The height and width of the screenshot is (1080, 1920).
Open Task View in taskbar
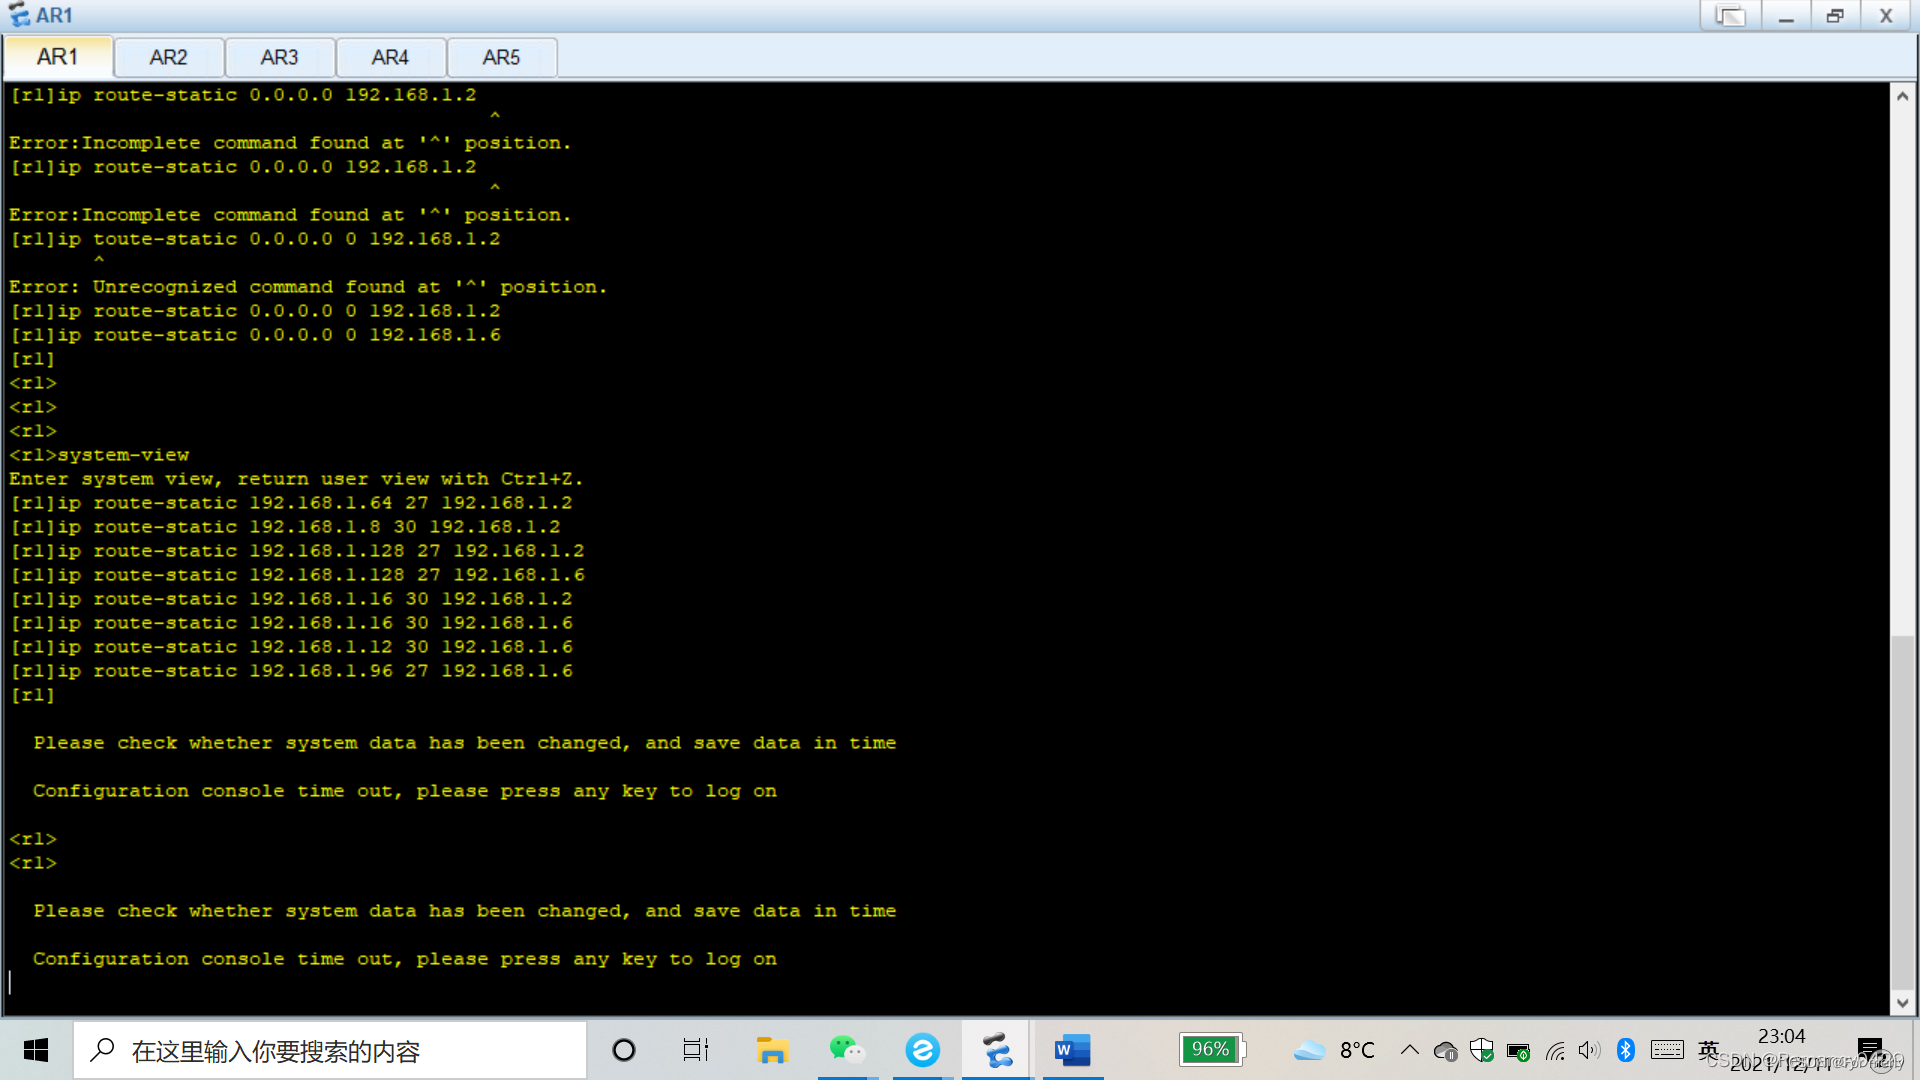click(696, 1050)
